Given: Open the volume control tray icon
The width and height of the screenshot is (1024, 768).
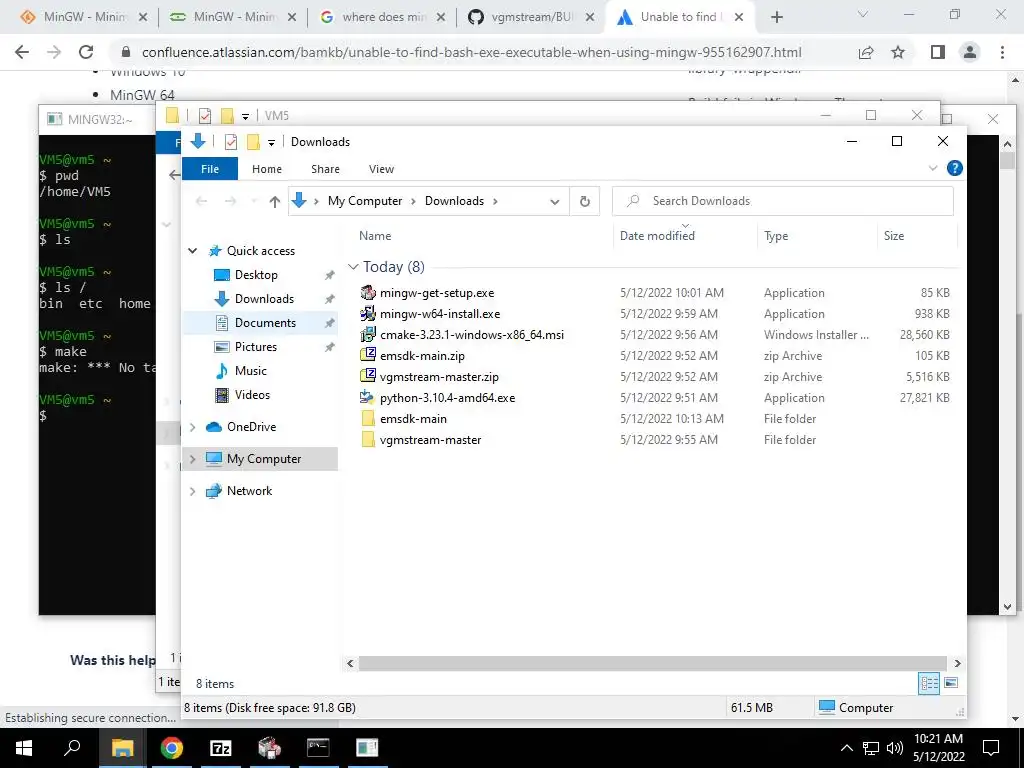Looking at the screenshot, I should pos(894,748).
